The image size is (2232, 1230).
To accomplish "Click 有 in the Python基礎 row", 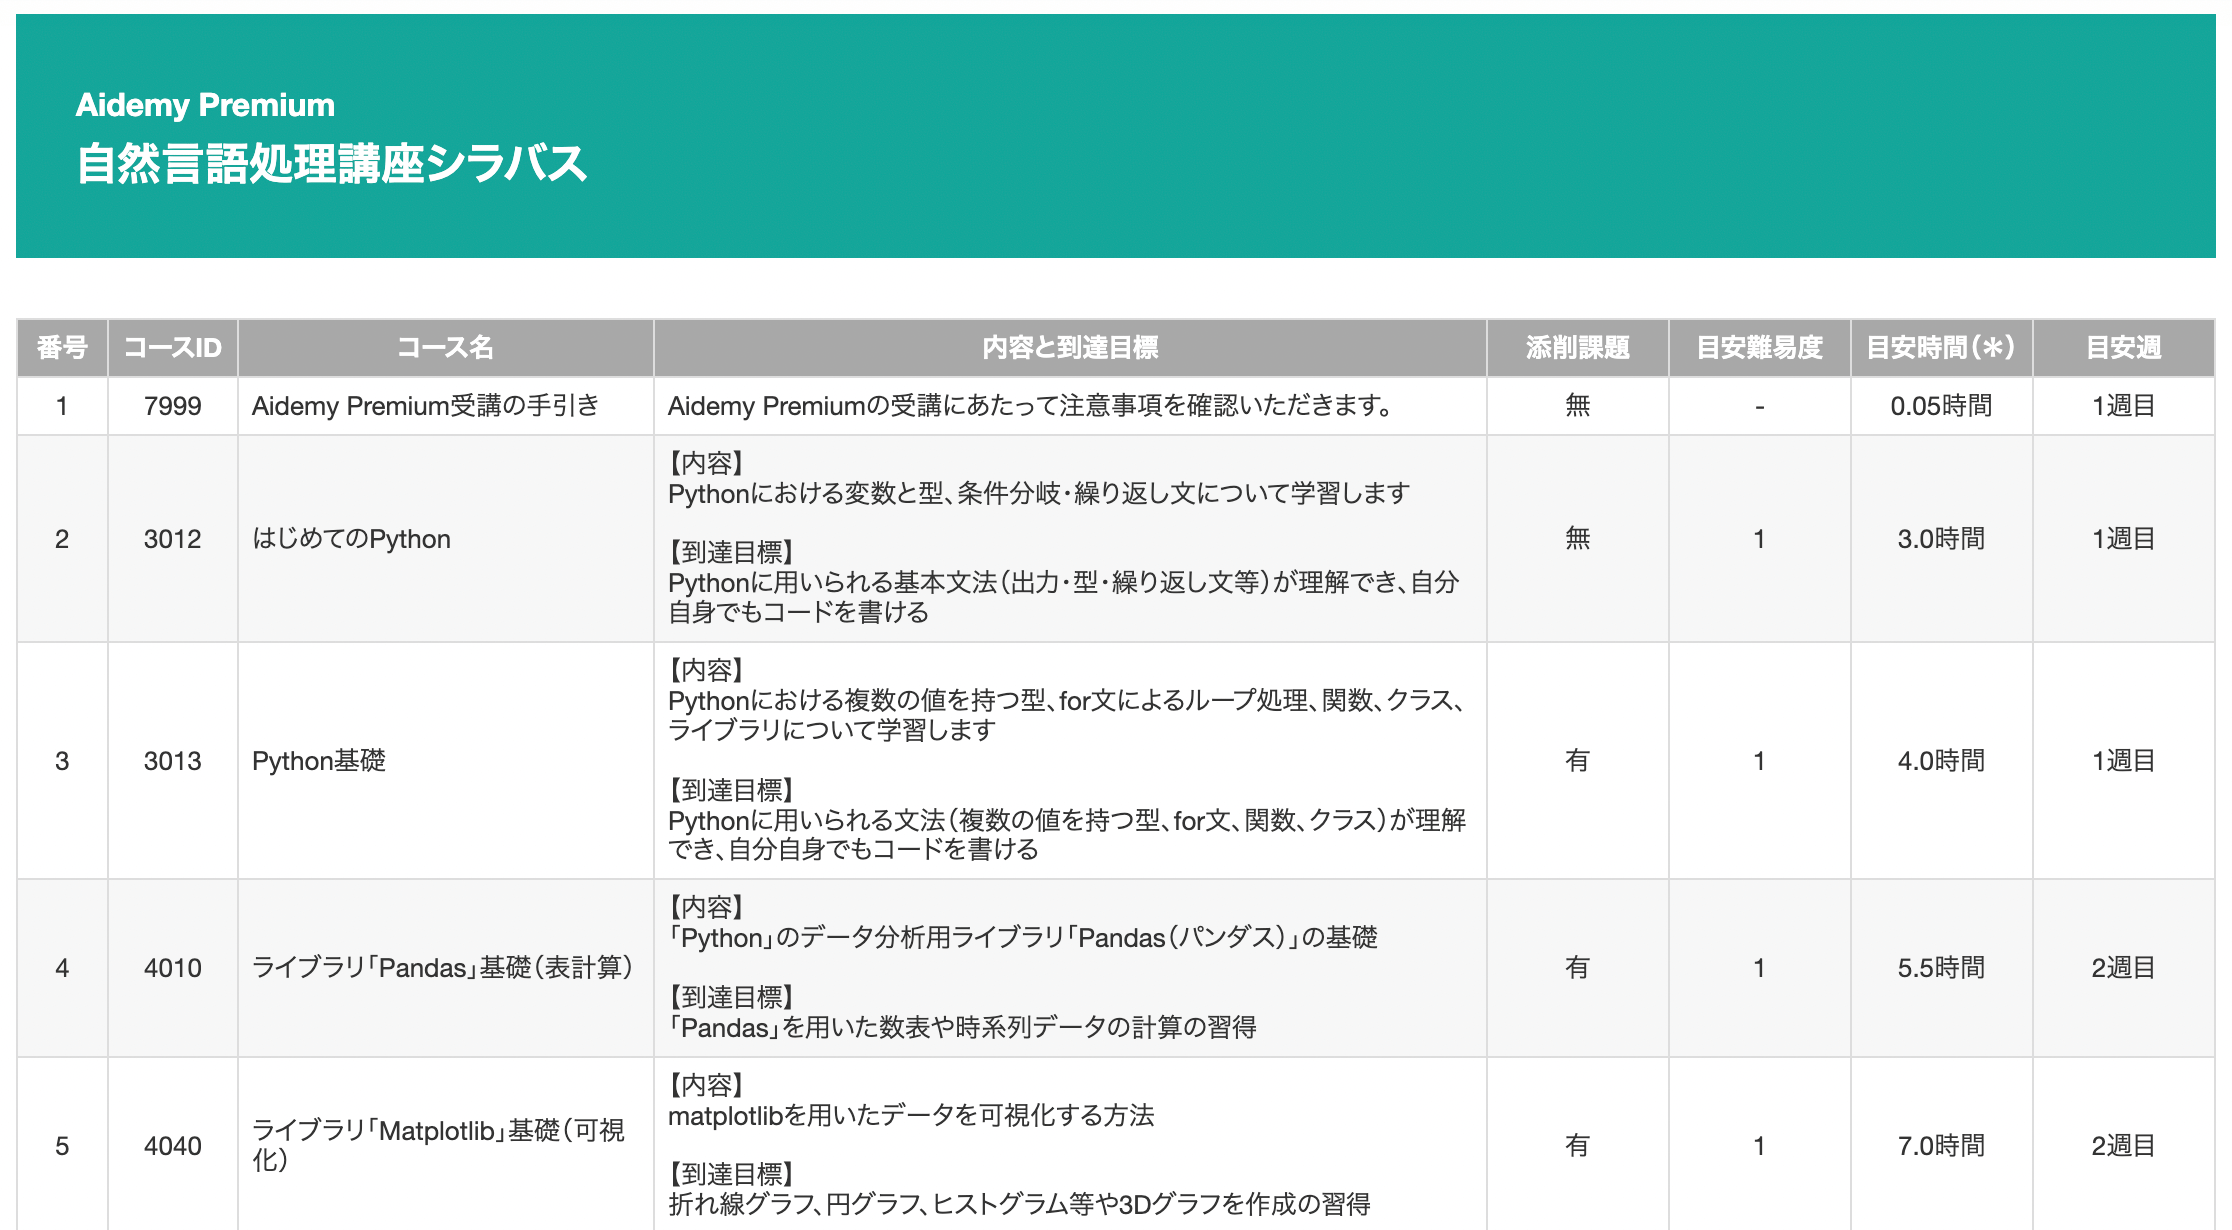I will pyautogui.click(x=1578, y=761).
